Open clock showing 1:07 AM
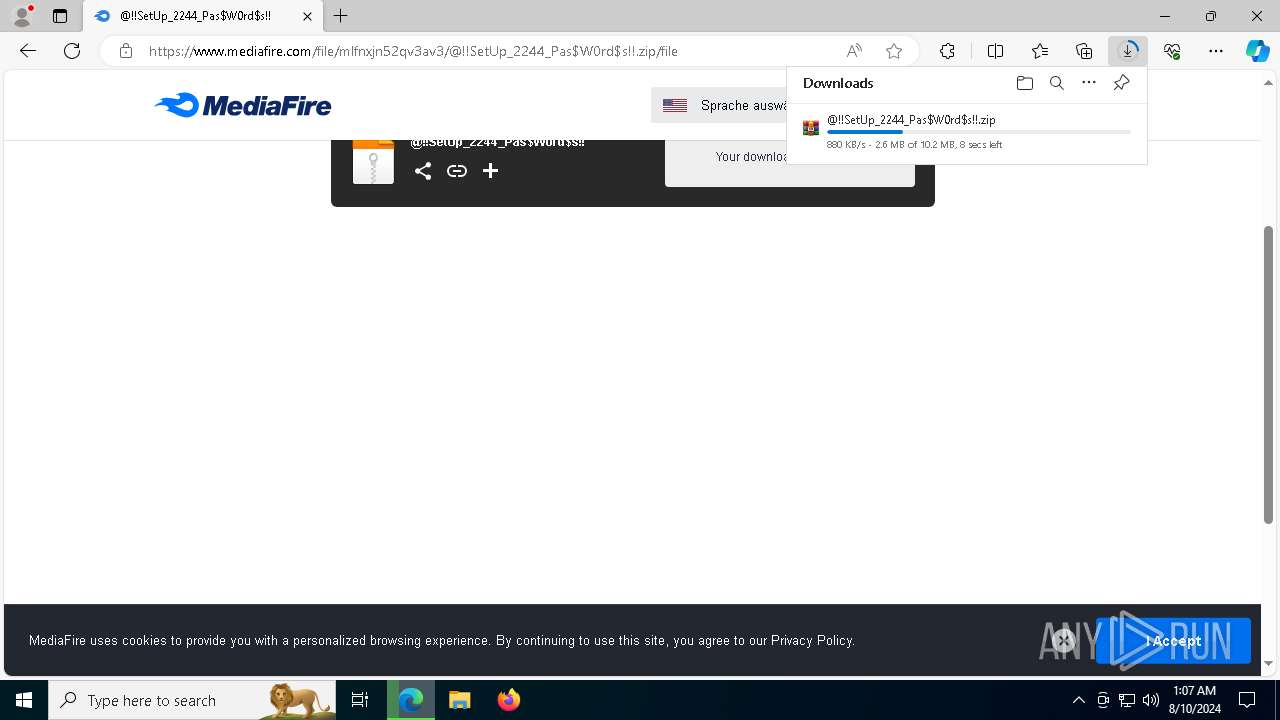Image resolution: width=1280 pixels, height=720 pixels. (1195, 700)
